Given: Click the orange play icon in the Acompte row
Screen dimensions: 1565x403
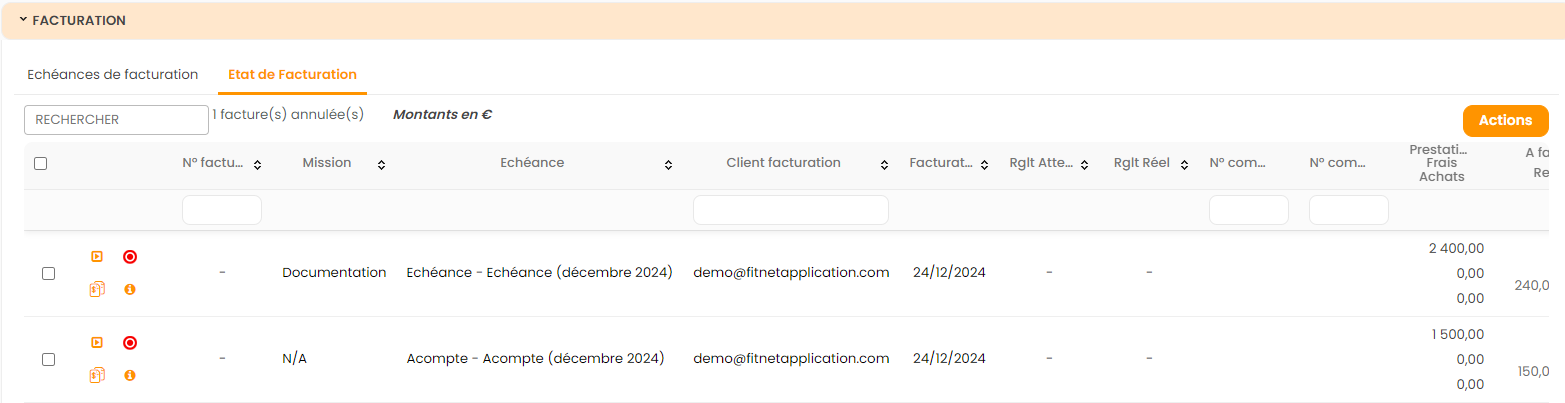Looking at the screenshot, I should pyautogui.click(x=97, y=343).
